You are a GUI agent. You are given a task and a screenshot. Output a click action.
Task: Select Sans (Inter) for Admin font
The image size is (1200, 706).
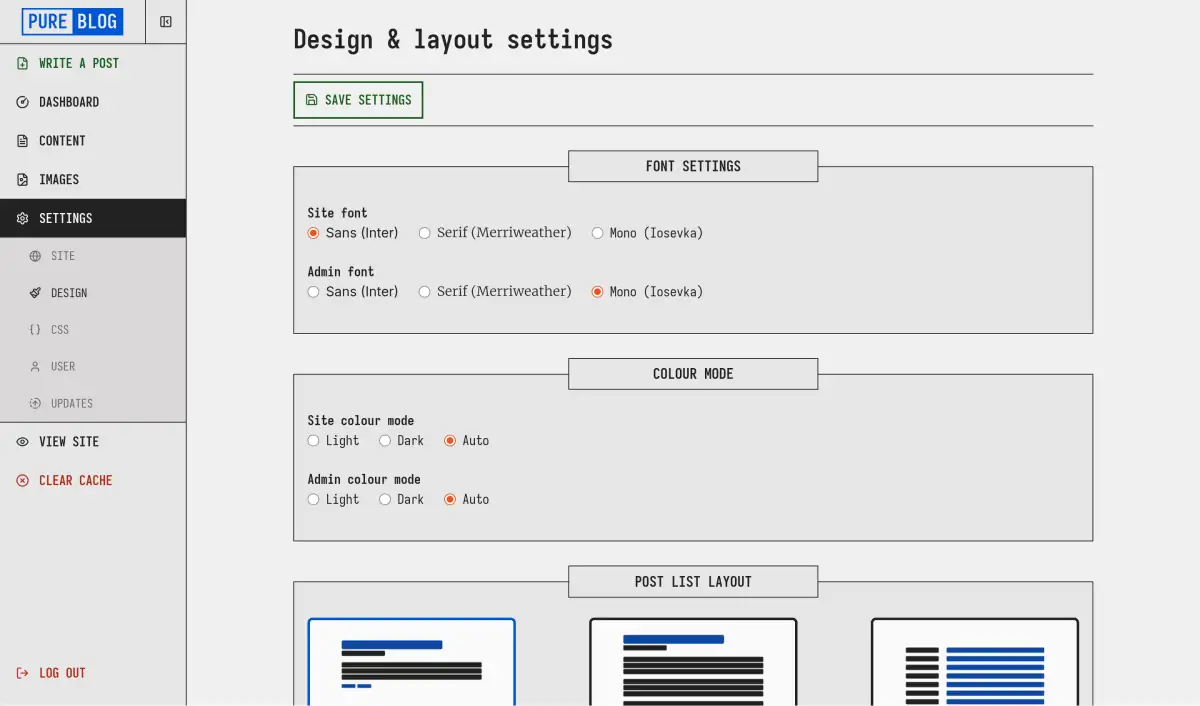click(313, 292)
